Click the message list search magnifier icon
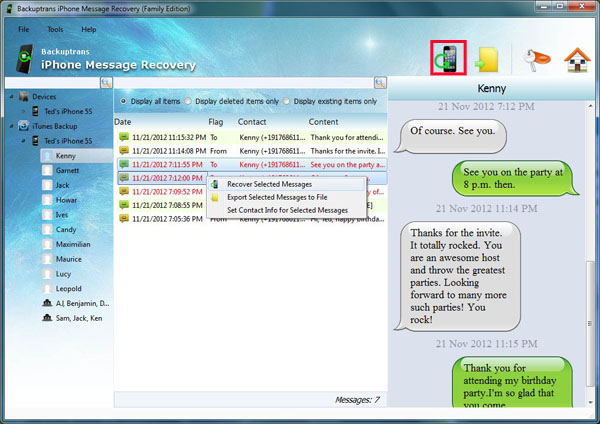This screenshot has height=424, width=600. click(x=380, y=83)
